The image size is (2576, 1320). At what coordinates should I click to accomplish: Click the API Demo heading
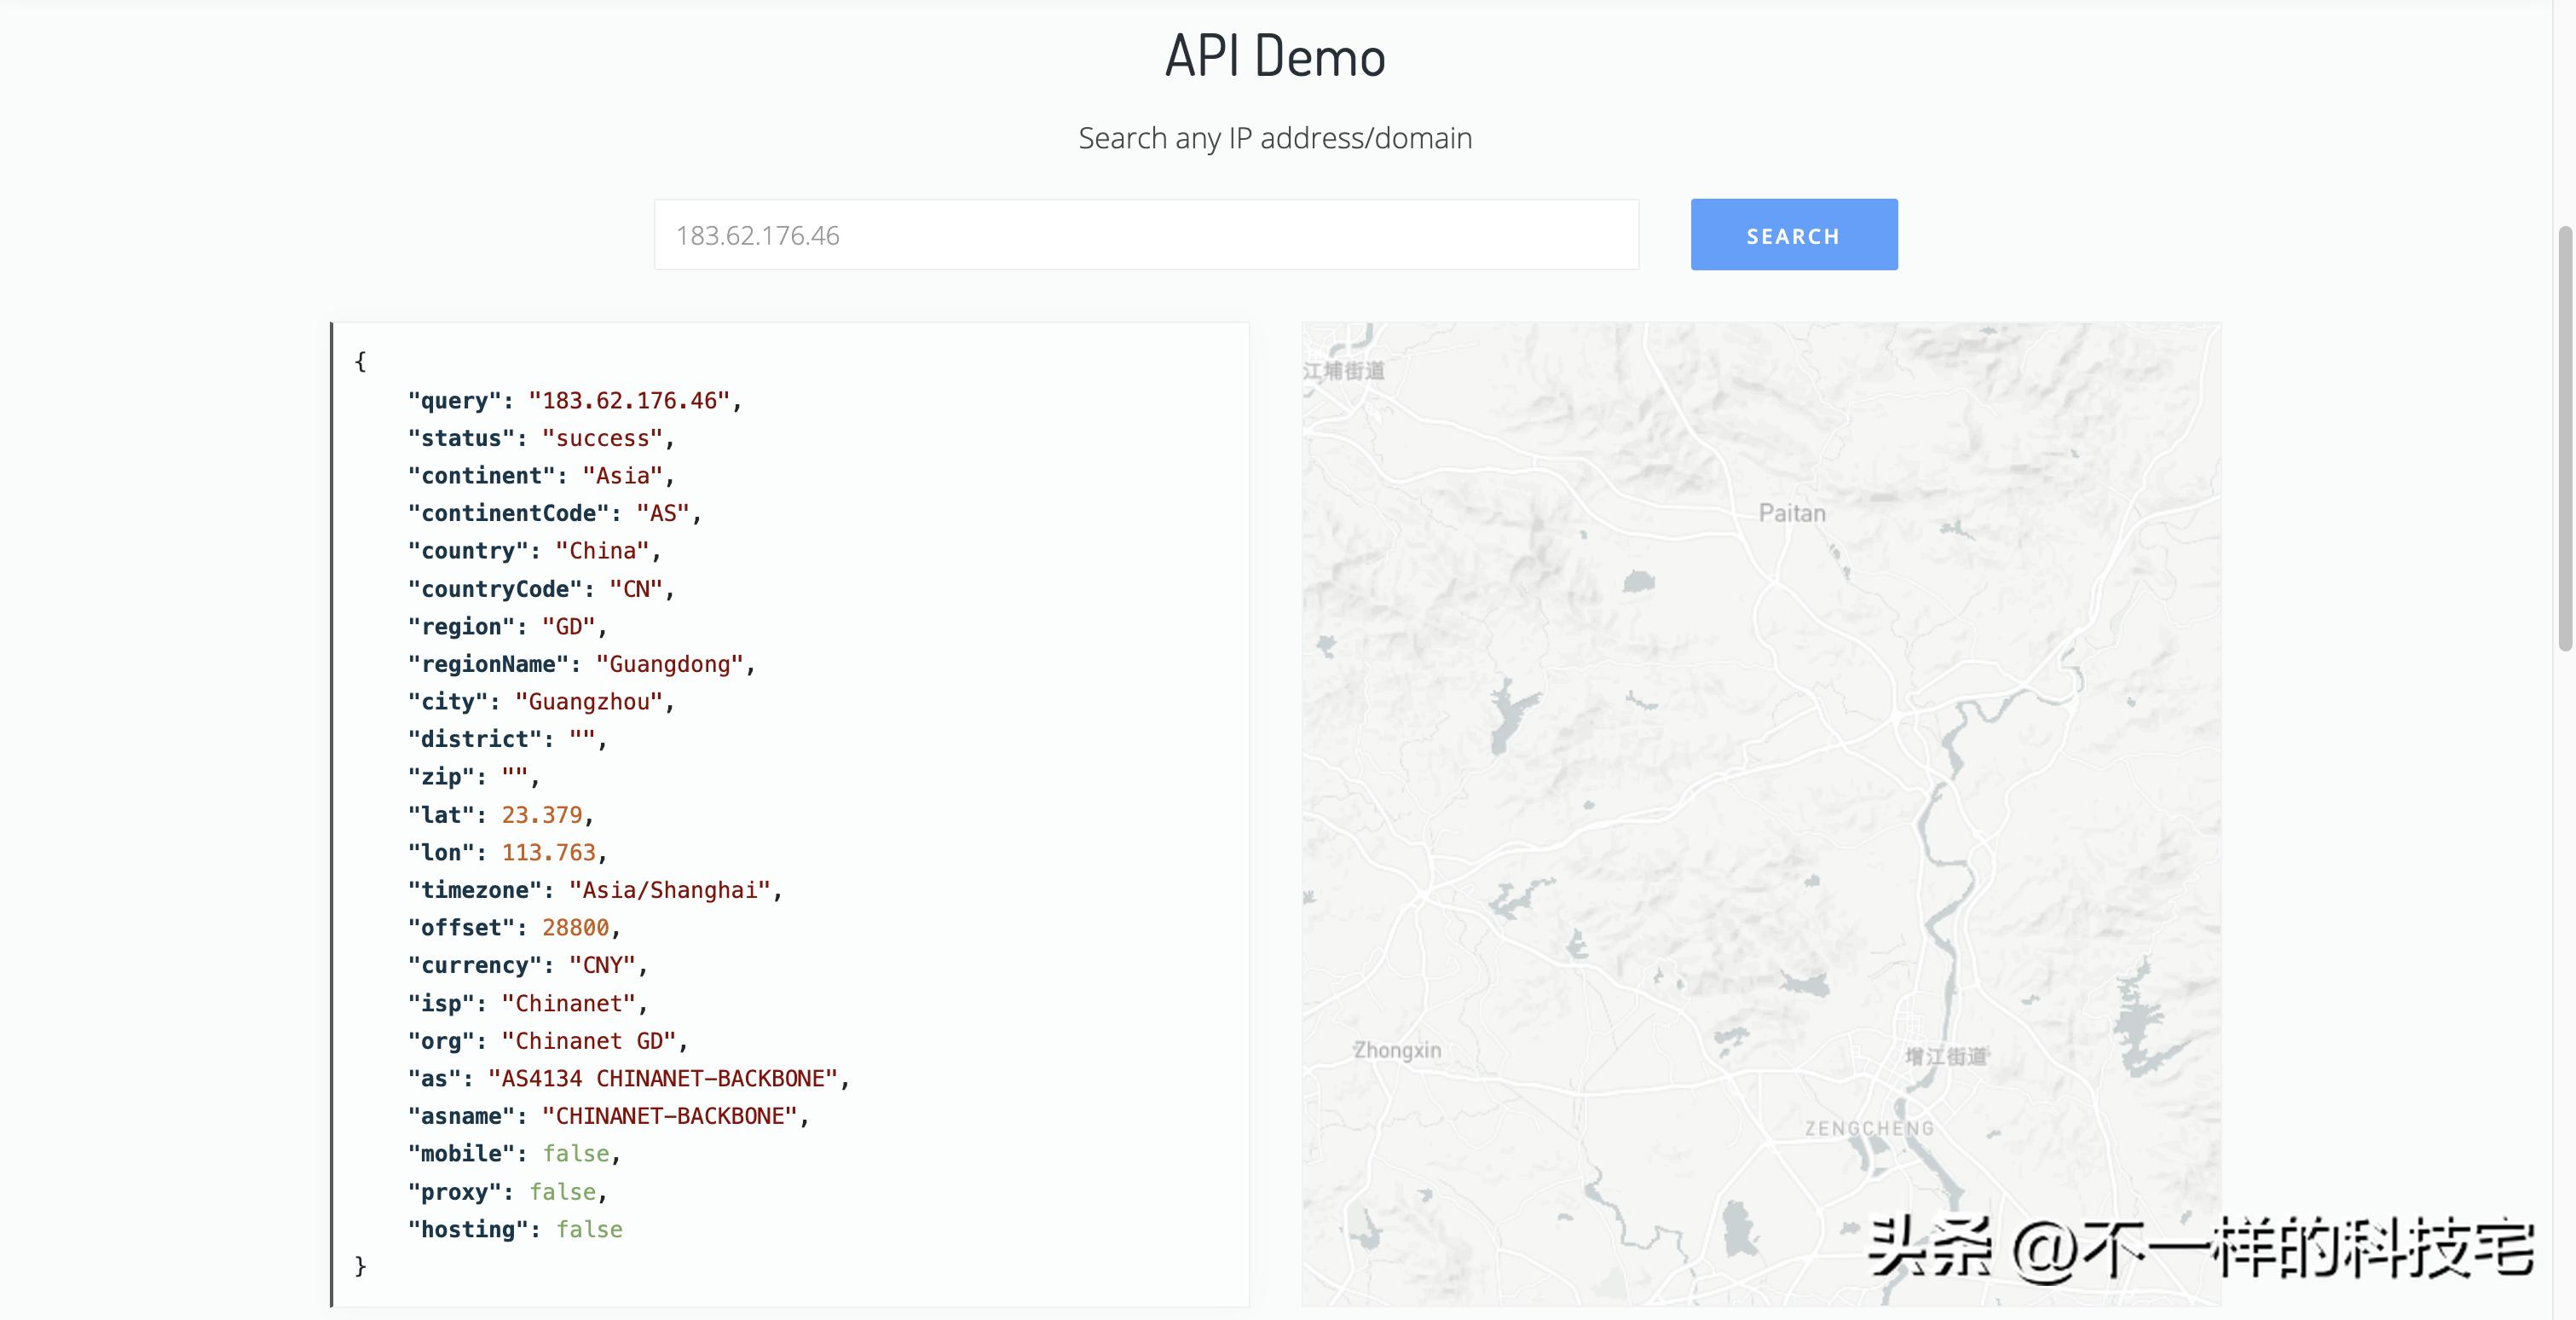coord(1275,56)
